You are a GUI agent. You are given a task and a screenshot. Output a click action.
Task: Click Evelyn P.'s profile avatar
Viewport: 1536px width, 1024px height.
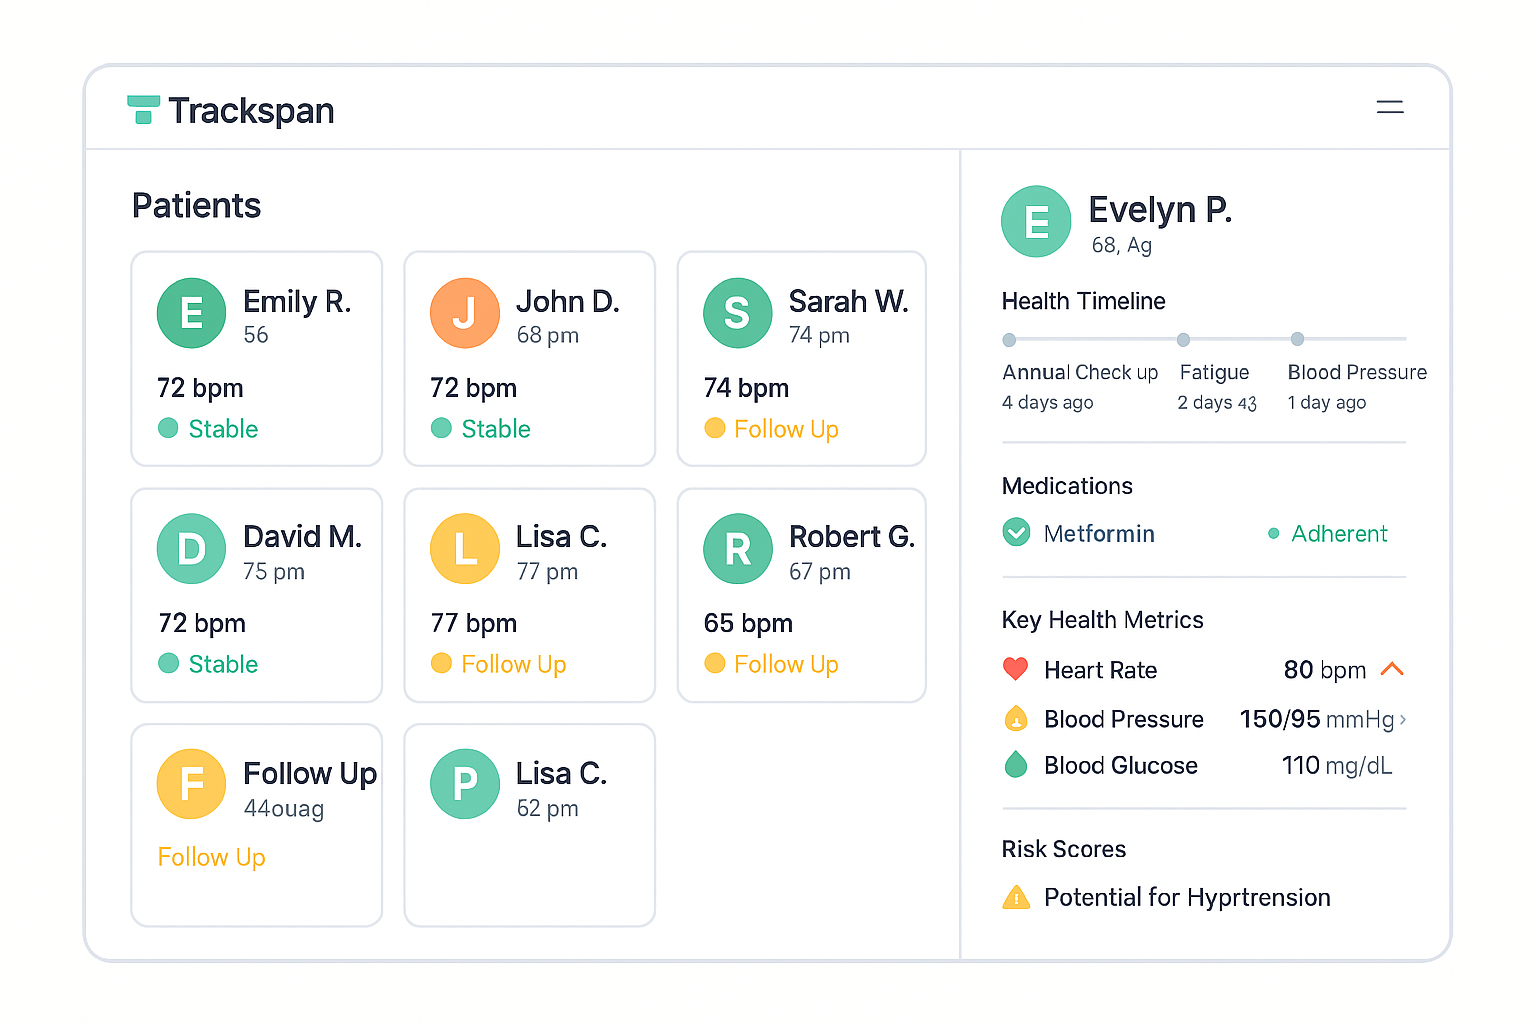[1036, 221]
